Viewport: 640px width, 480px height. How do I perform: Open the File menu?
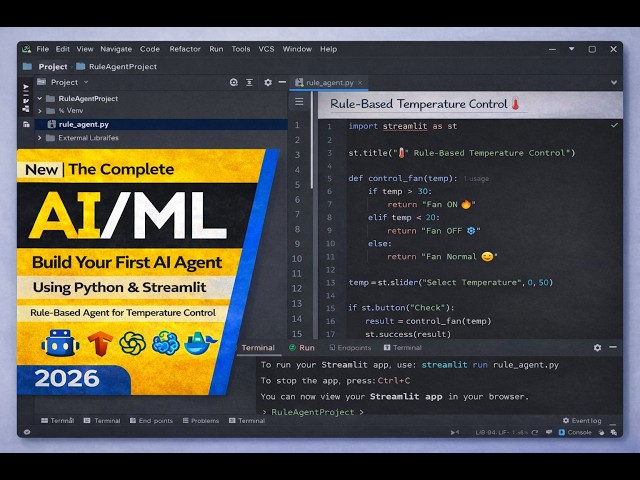point(42,49)
